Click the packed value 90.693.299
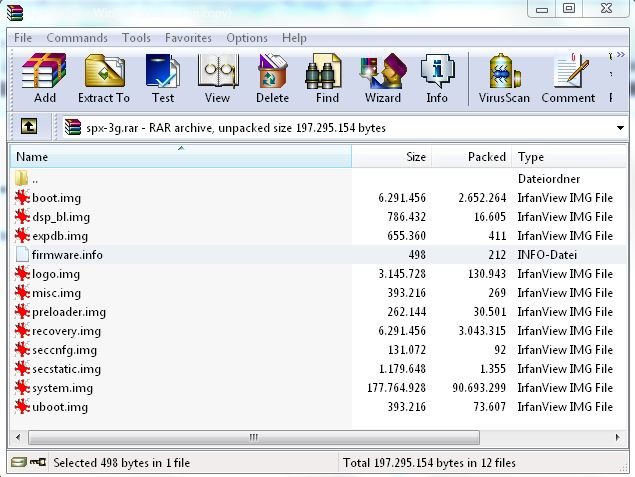 click(x=479, y=388)
